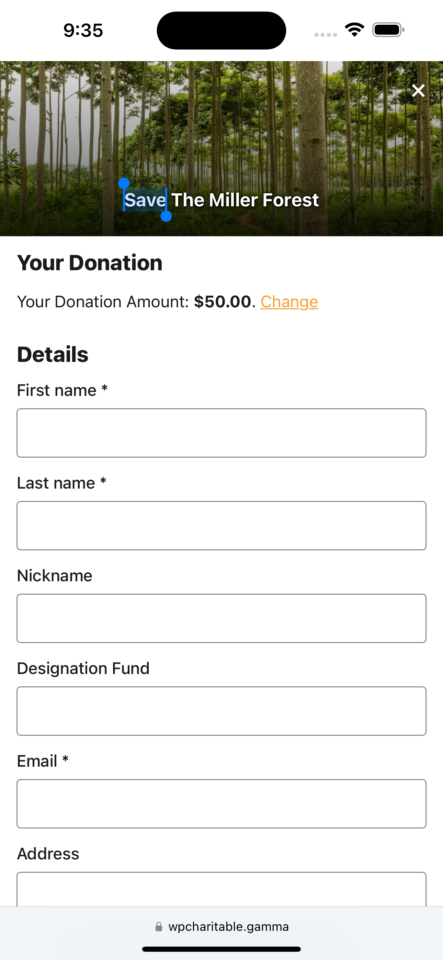Click into the Email input field

click(x=222, y=804)
